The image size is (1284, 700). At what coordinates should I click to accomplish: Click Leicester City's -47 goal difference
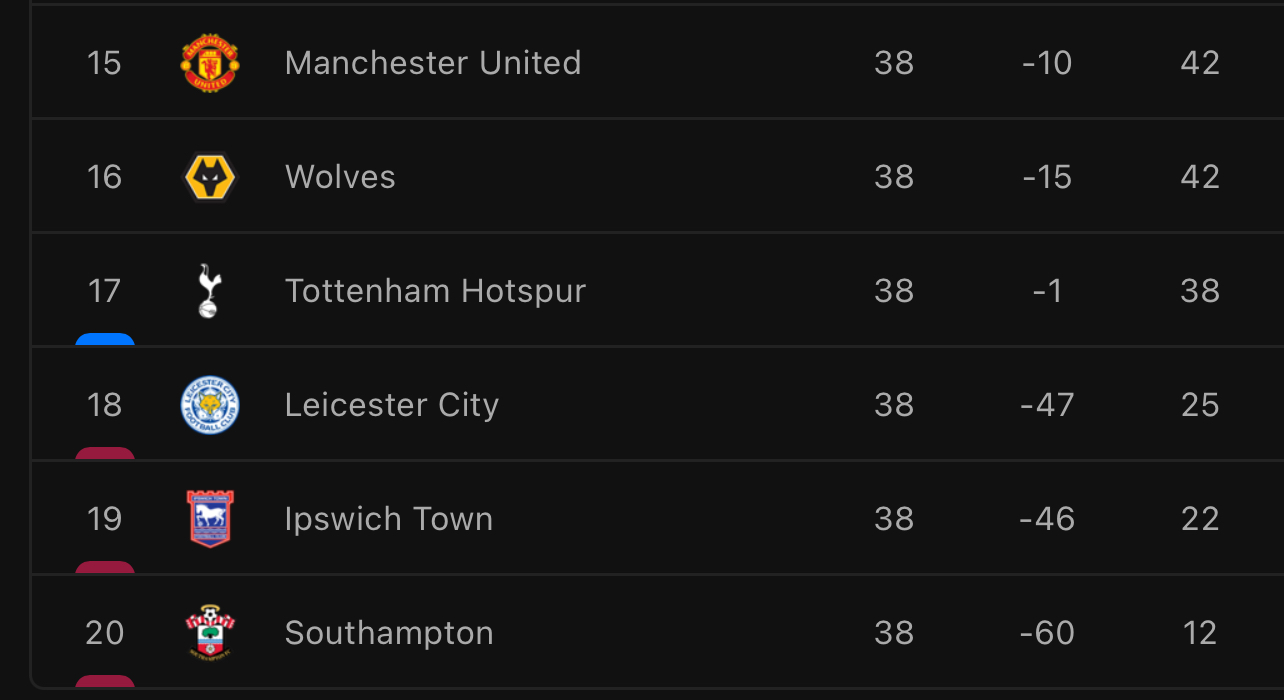[x=1047, y=405]
